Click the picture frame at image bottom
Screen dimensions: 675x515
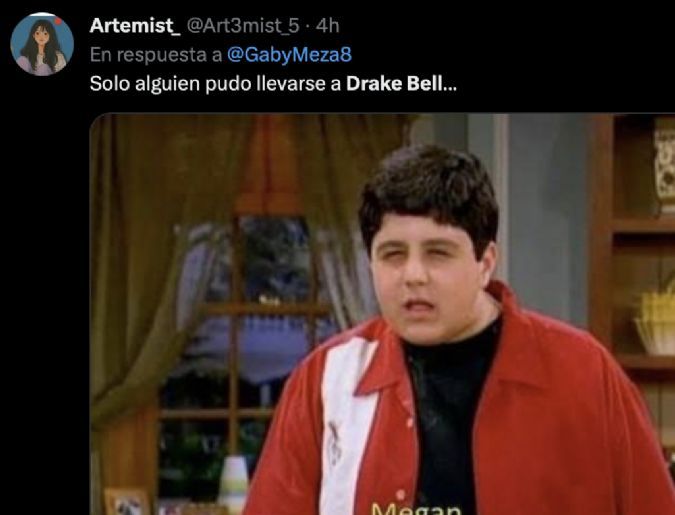point(127,502)
